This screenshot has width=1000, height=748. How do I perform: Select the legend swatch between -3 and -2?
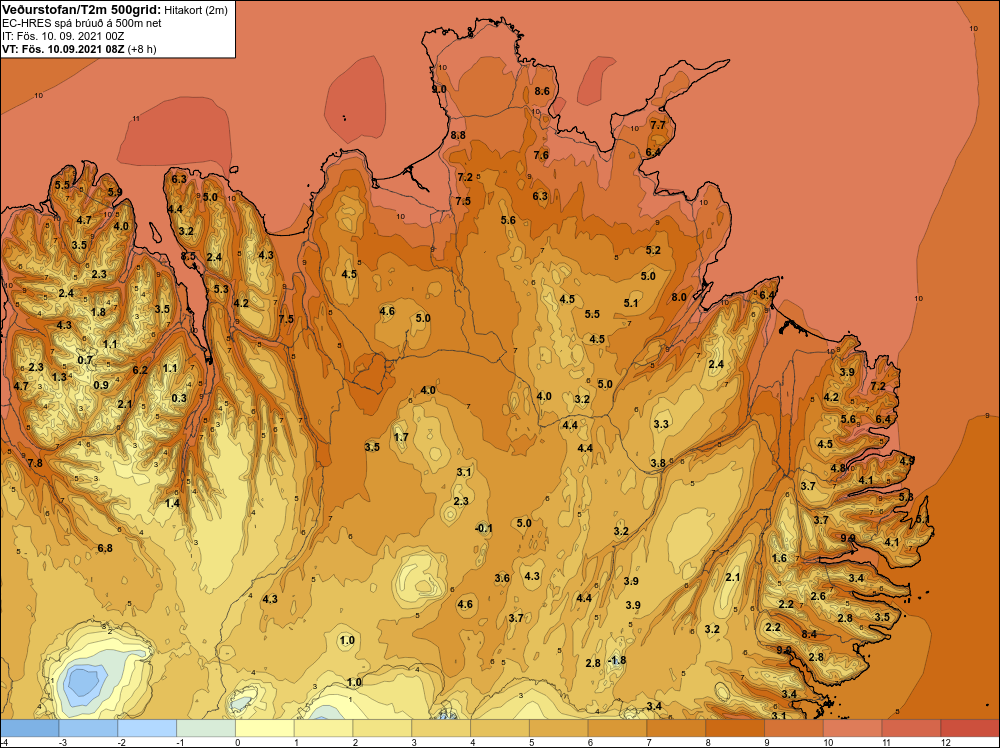[88, 728]
